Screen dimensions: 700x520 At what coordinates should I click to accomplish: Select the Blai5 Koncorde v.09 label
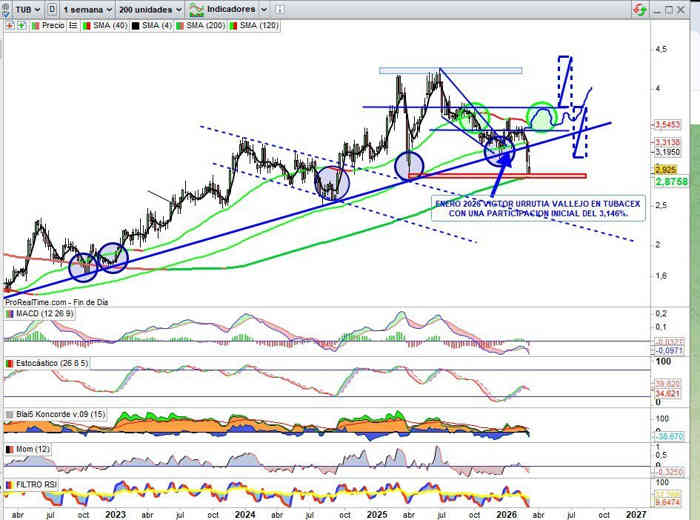pyautogui.click(x=55, y=412)
